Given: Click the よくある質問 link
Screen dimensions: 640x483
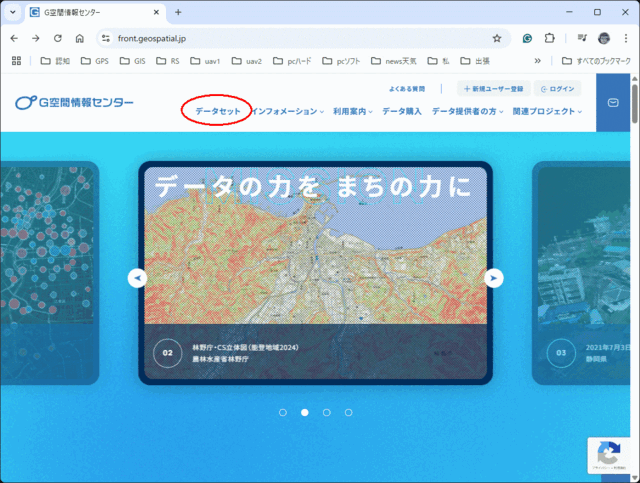Looking at the screenshot, I should coord(406,88).
